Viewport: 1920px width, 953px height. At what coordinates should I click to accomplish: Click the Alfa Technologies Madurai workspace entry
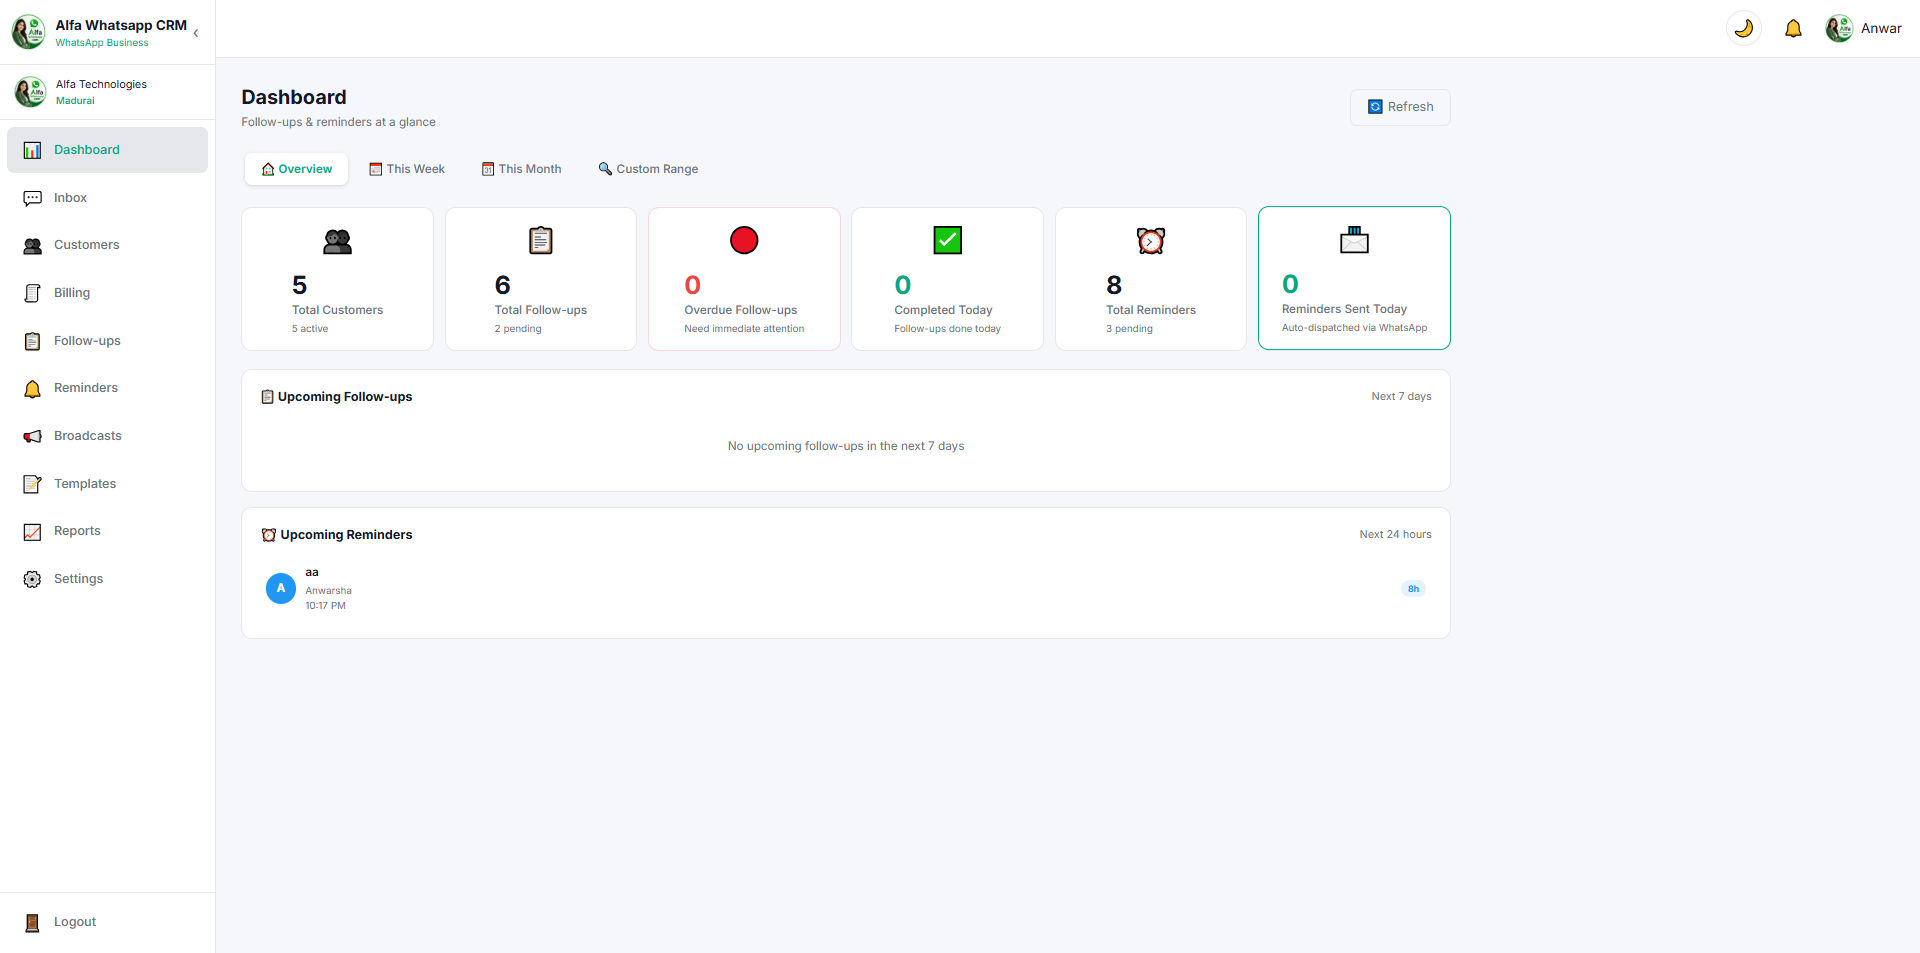(x=107, y=92)
